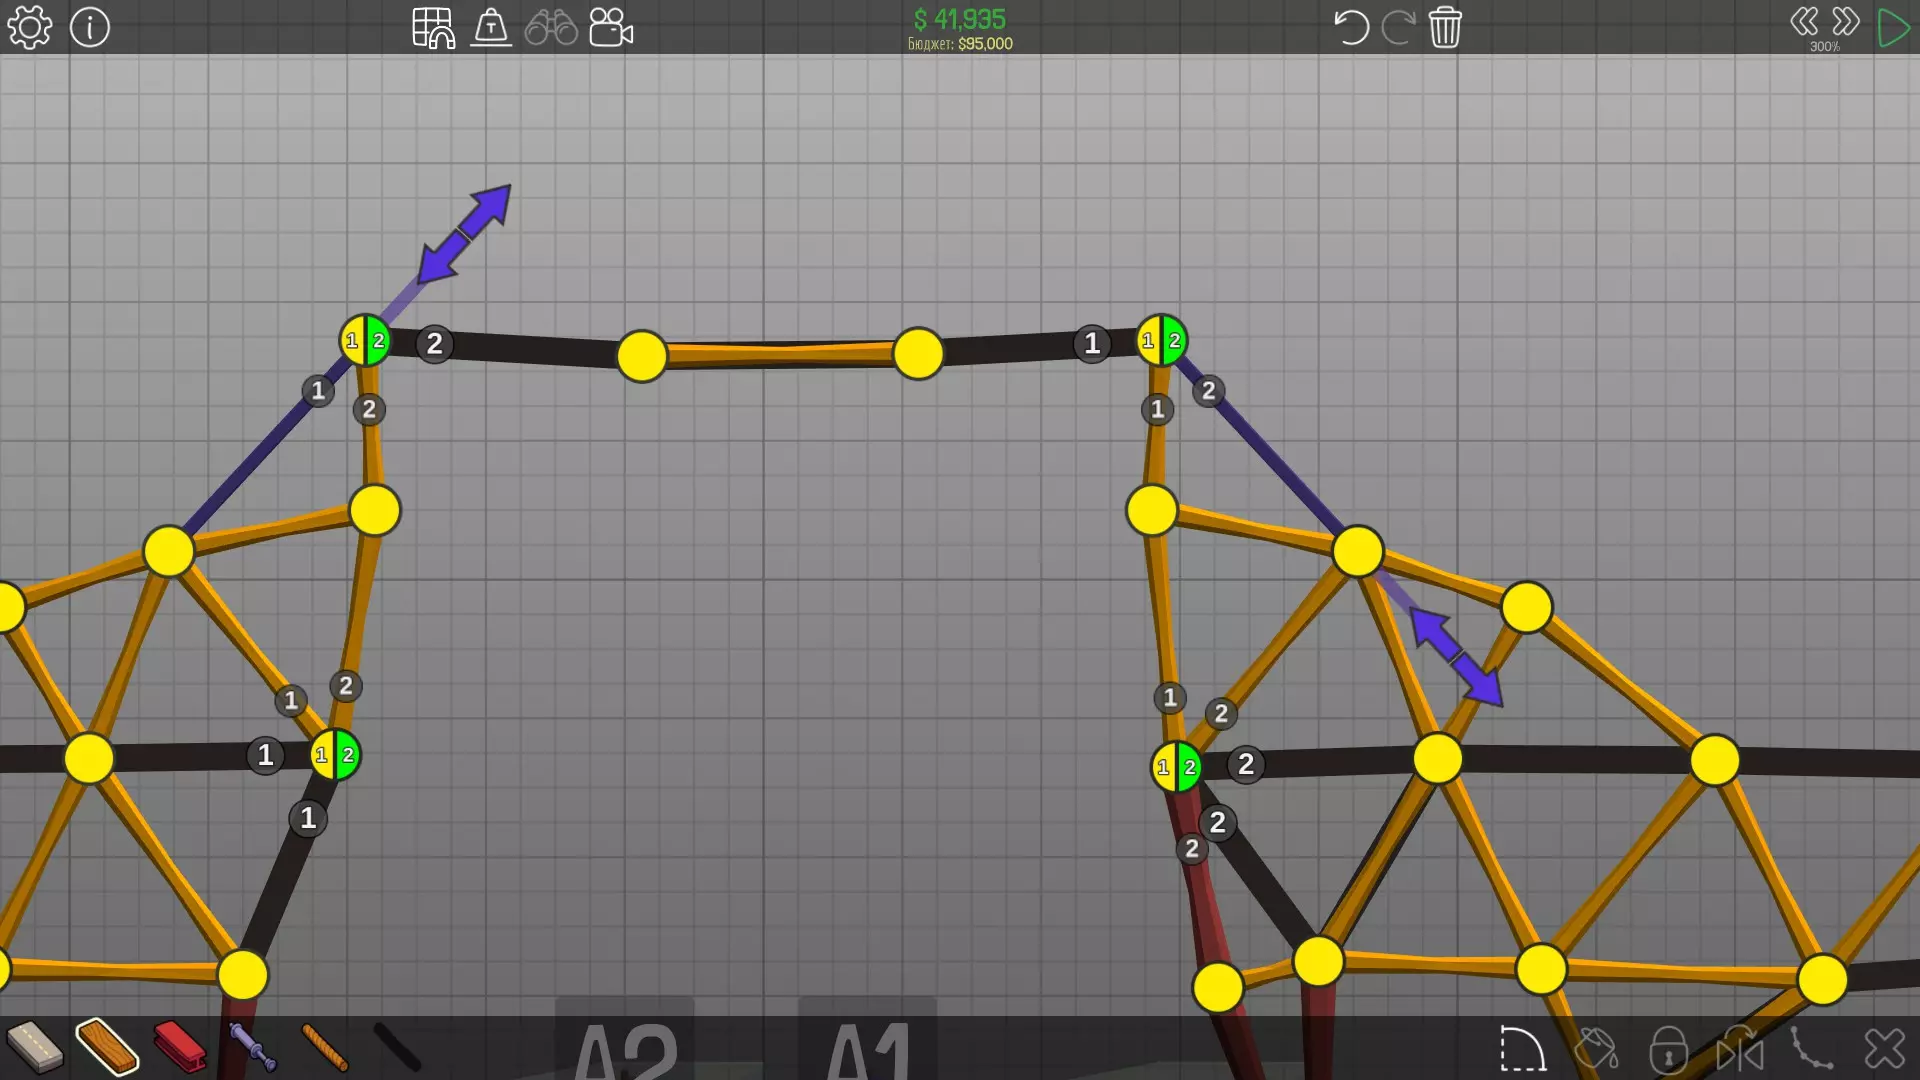
Task: Select the rope material
Action: point(324,1047)
